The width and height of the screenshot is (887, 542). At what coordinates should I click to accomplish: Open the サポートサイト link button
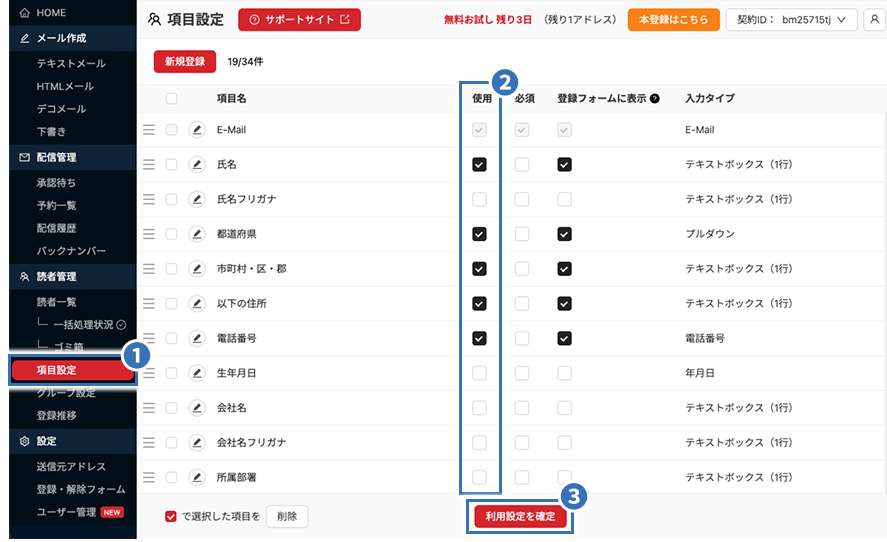pyautogui.click(x=299, y=19)
